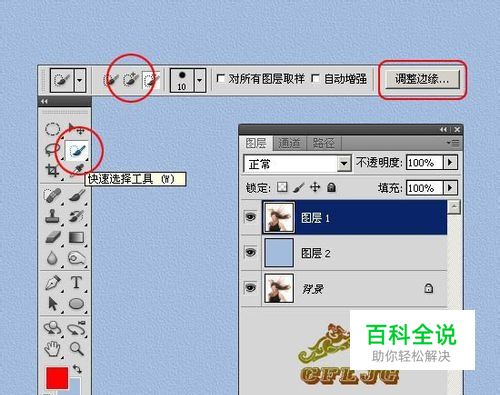
Task: Select the 图层 2 layer name
Action: [x=316, y=253]
